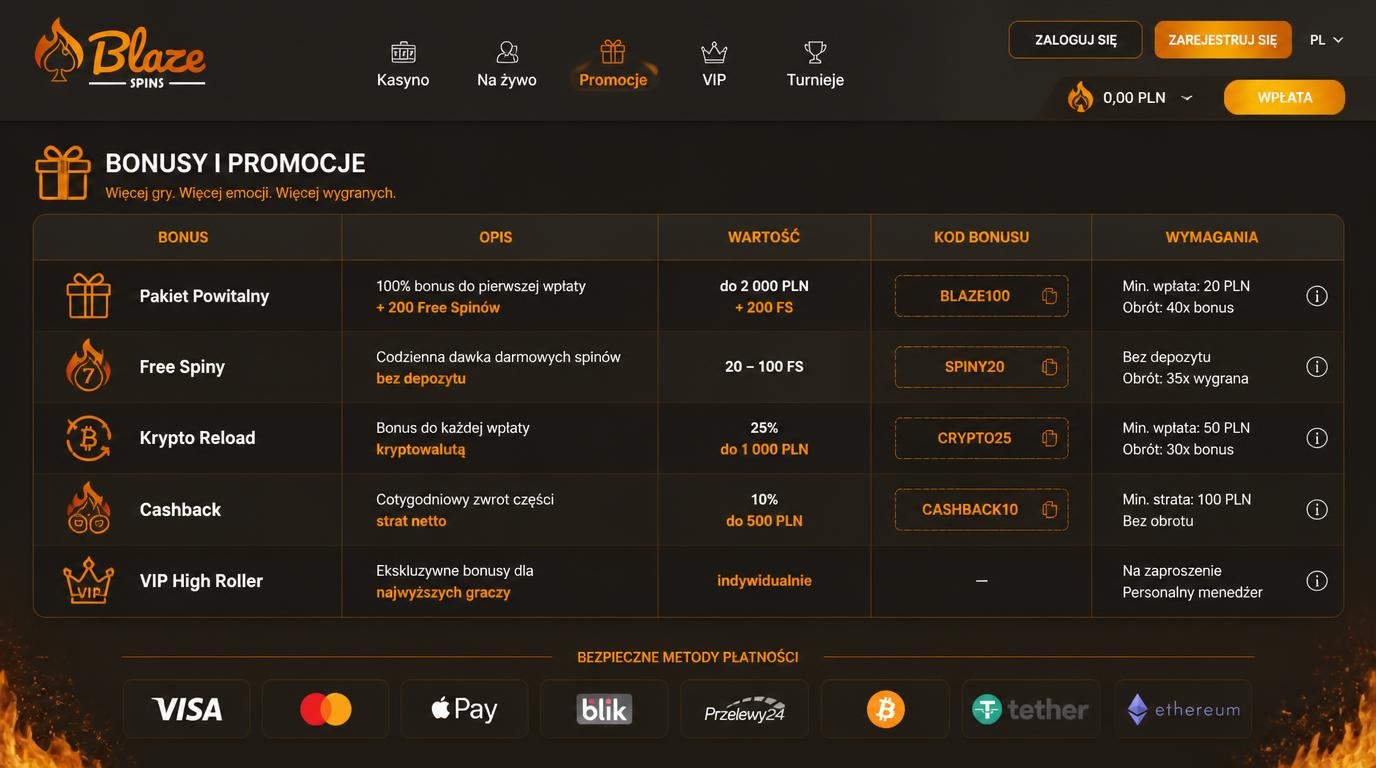
Task: Click the 'Krypto Reload' bonus name
Action: [197, 438]
